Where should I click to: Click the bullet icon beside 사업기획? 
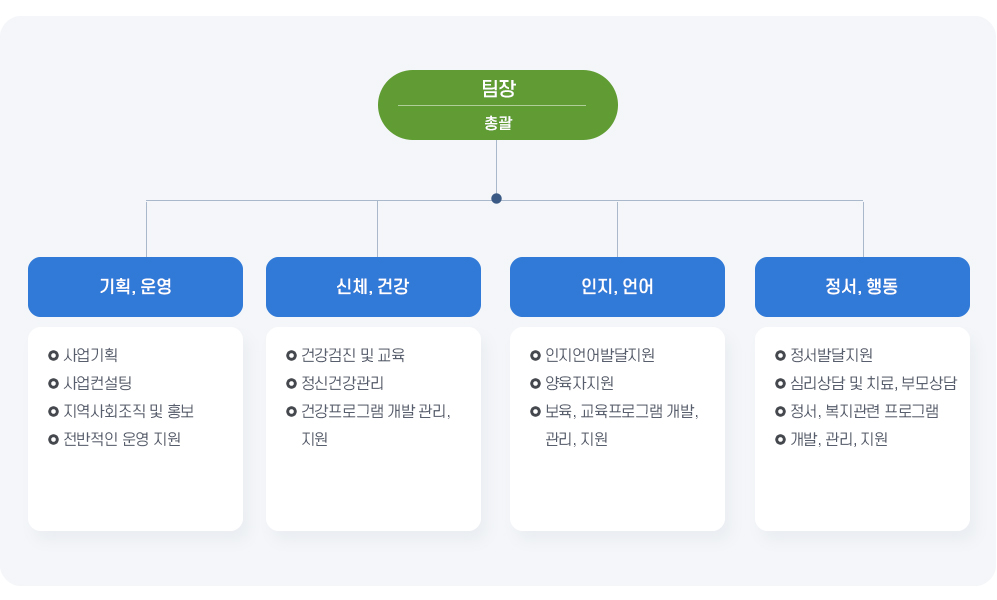[53, 355]
